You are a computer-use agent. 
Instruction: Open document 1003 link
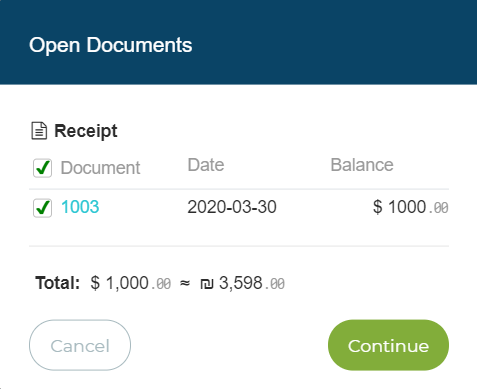(x=80, y=207)
